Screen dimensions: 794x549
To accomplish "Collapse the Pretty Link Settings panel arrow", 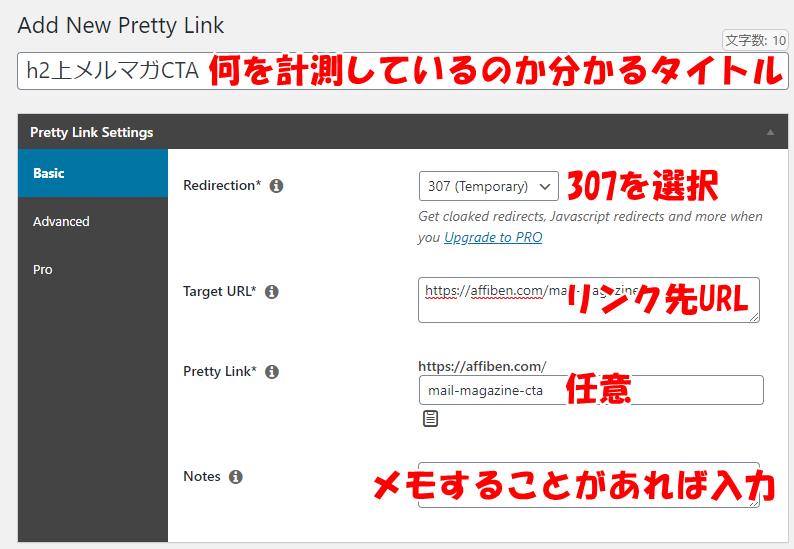I will pyautogui.click(x=770, y=132).
